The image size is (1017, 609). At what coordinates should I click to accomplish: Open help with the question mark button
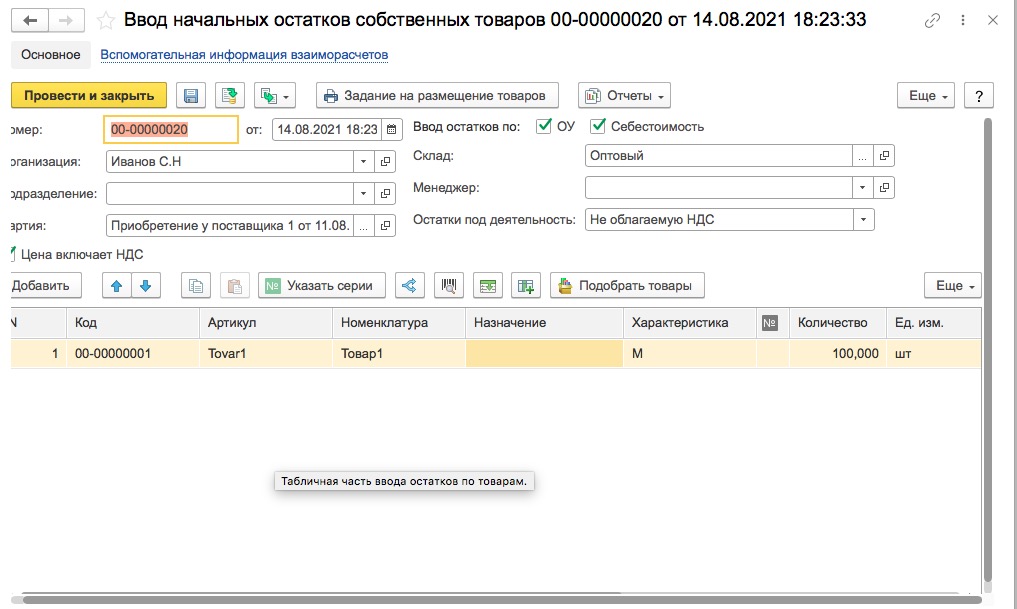tap(979, 96)
